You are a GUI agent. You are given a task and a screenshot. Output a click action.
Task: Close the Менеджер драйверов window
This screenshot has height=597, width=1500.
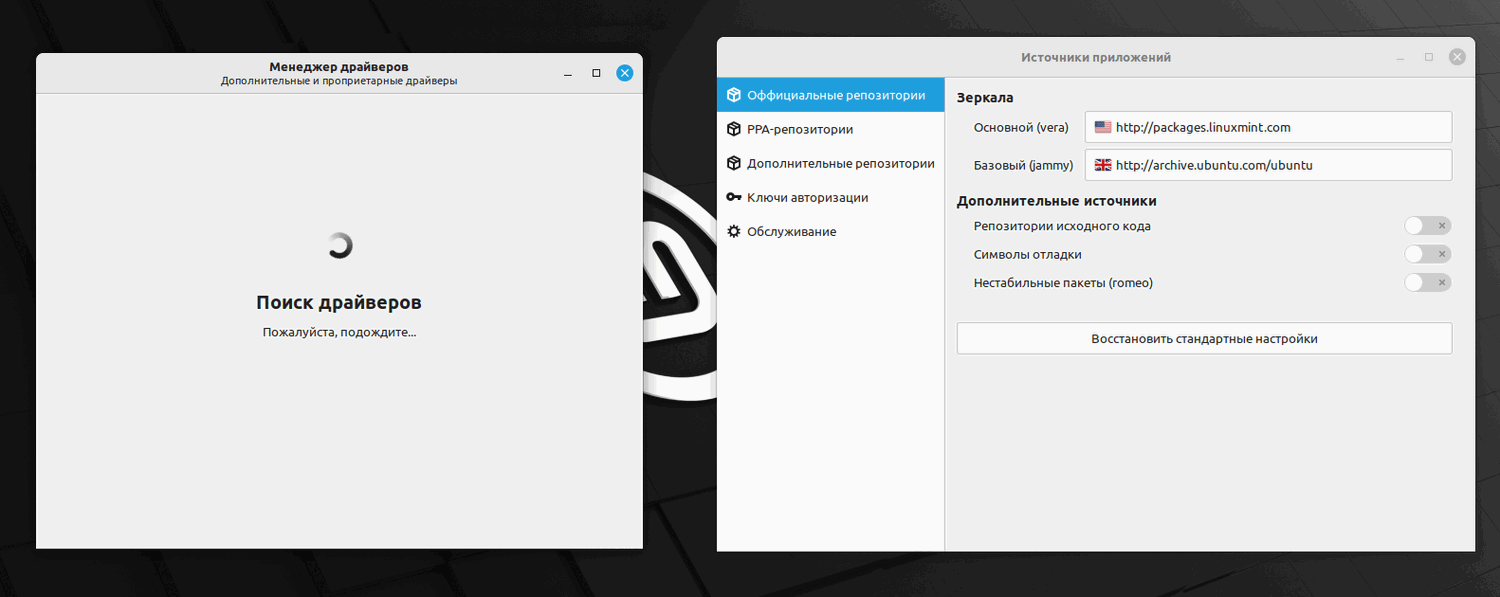point(625,73)
